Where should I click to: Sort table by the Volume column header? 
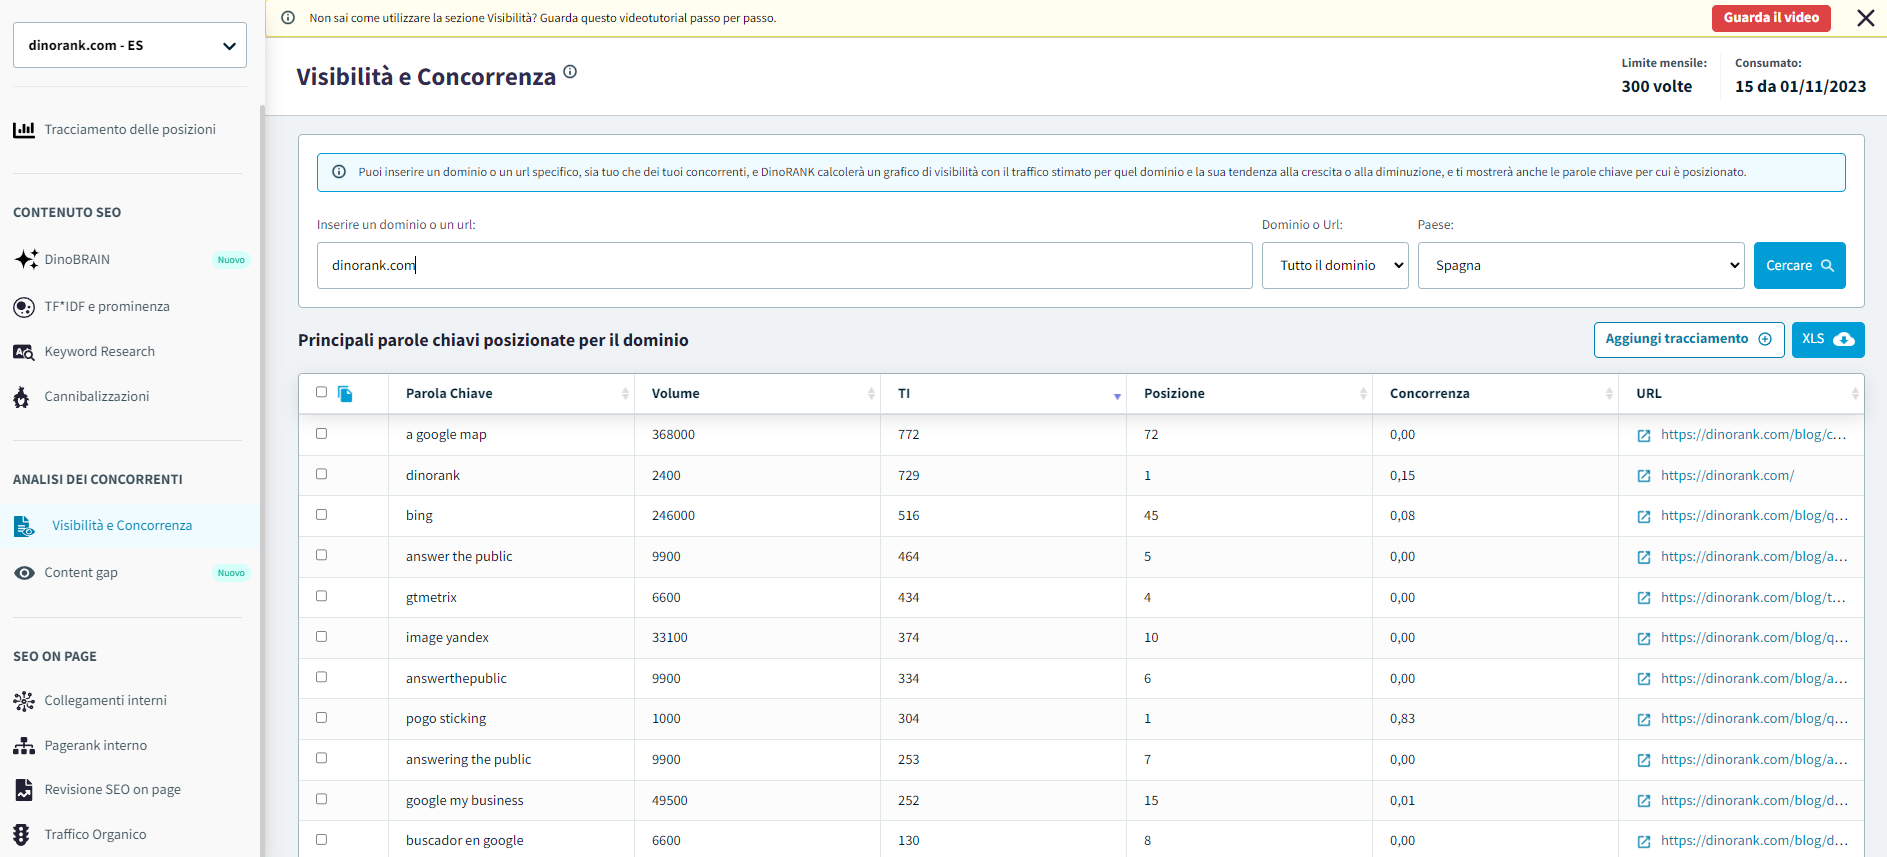tap(757, 394)
